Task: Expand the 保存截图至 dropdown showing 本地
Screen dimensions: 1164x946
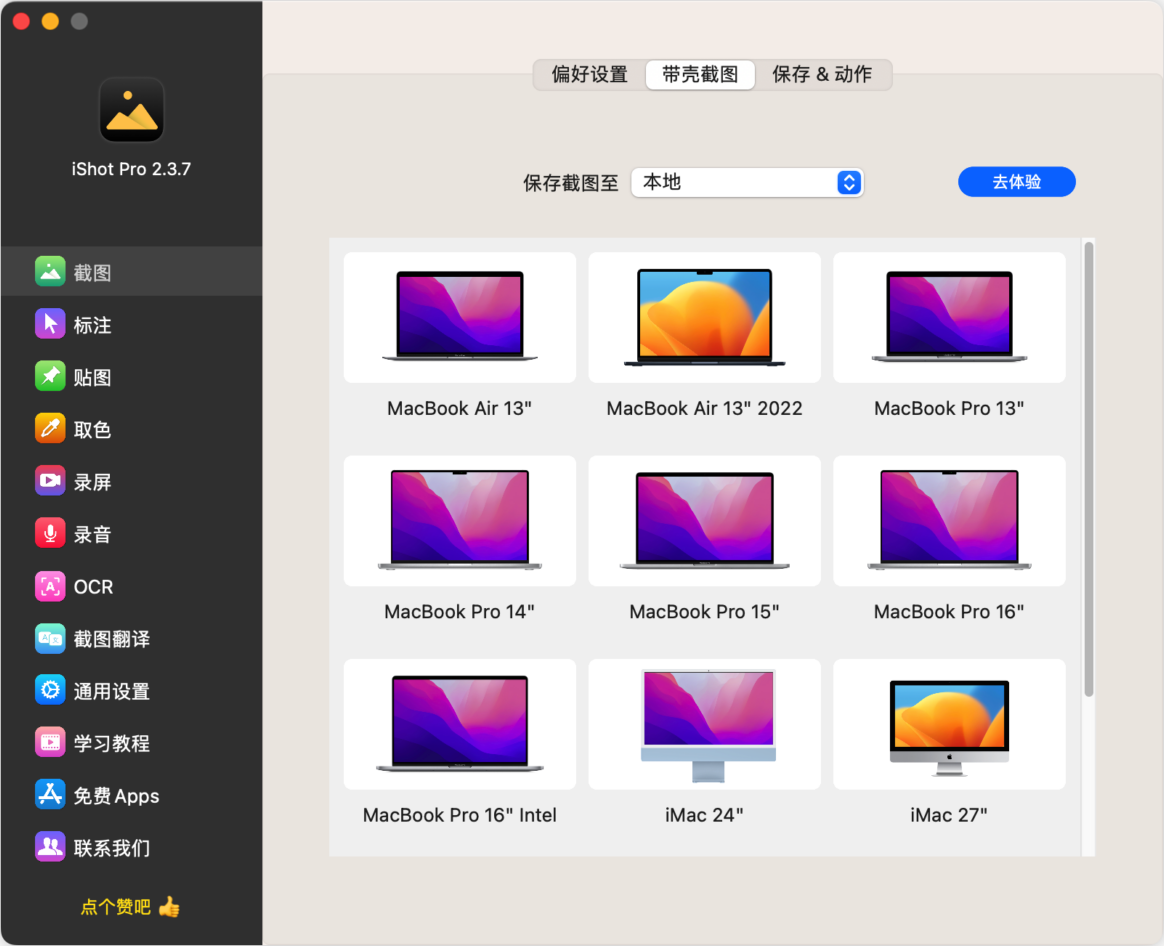Action: (747, 182)
